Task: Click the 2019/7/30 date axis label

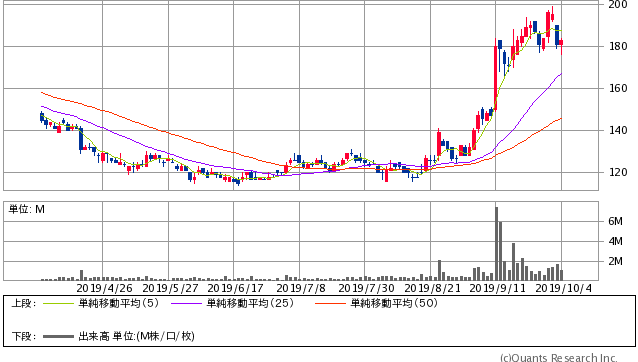Action: [367, 288]
